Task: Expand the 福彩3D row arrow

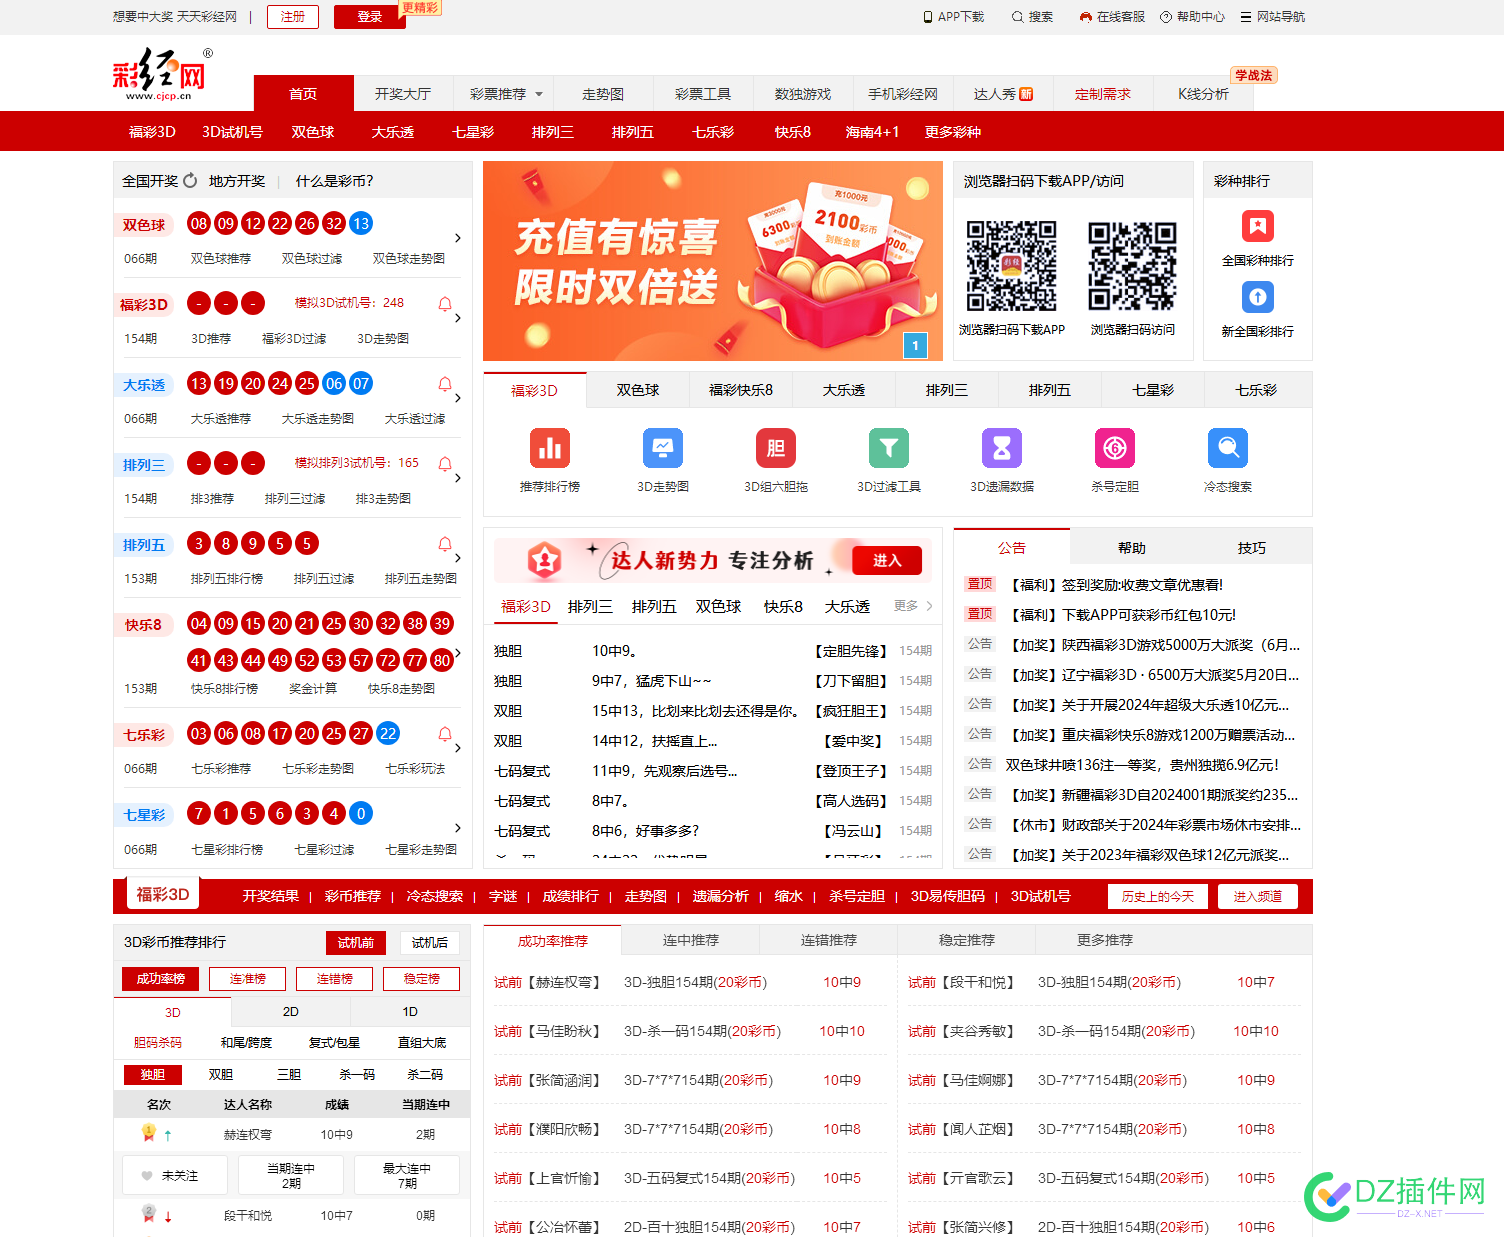Action: point(458,318)
